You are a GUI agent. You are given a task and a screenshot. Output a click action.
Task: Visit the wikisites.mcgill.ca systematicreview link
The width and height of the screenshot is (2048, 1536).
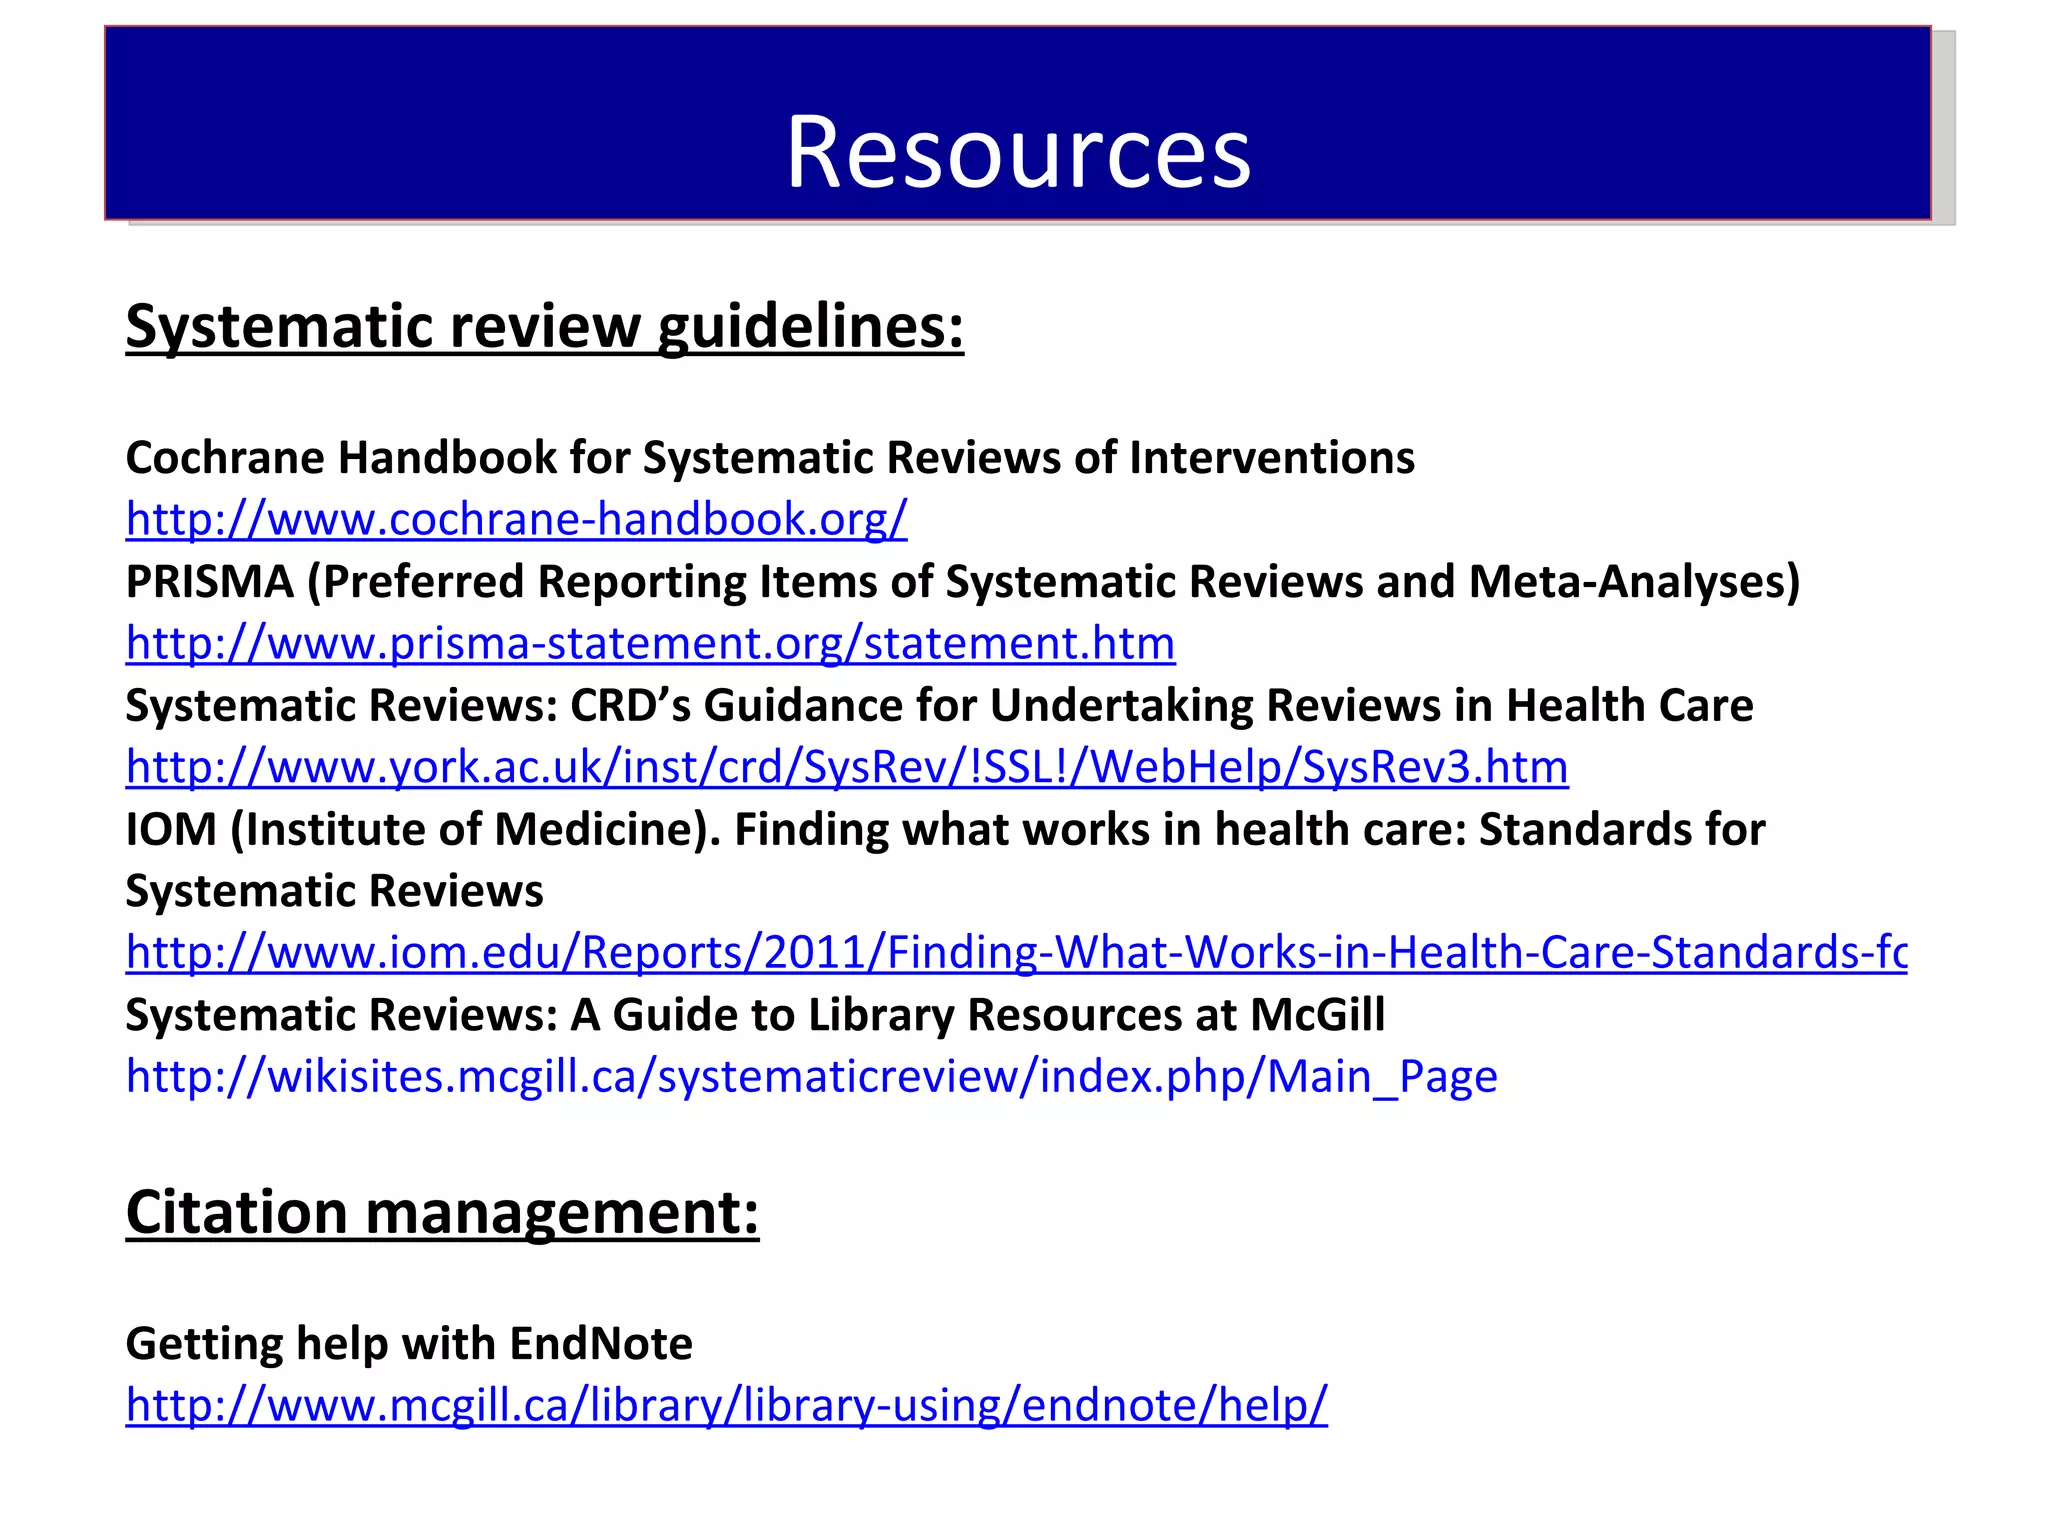811,1076
